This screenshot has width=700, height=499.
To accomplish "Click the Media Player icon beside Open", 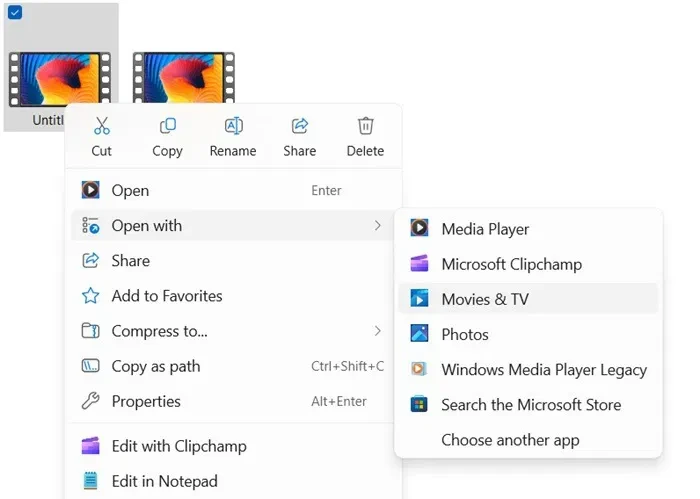I will [91, 190].
